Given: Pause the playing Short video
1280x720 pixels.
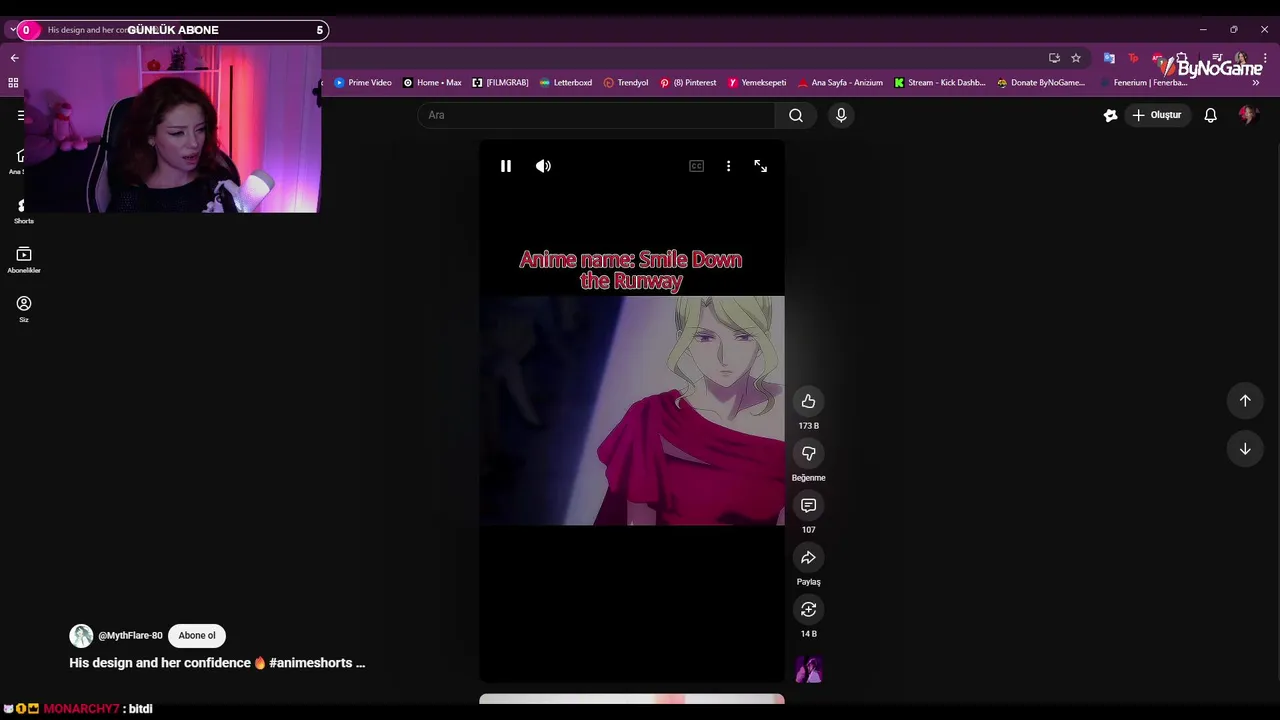Looking at the screenshot, I should 506,166.
